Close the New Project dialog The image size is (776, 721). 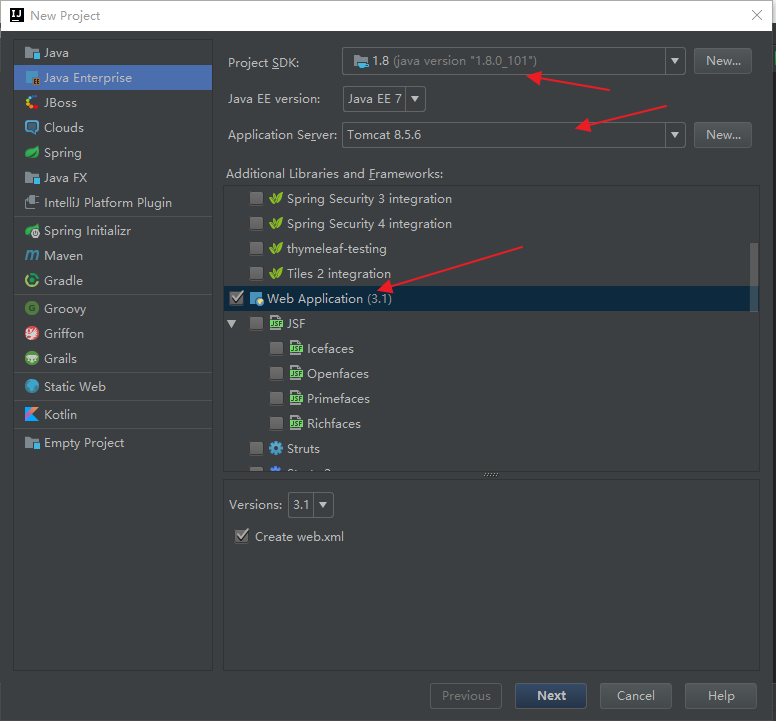coord(757,15)
